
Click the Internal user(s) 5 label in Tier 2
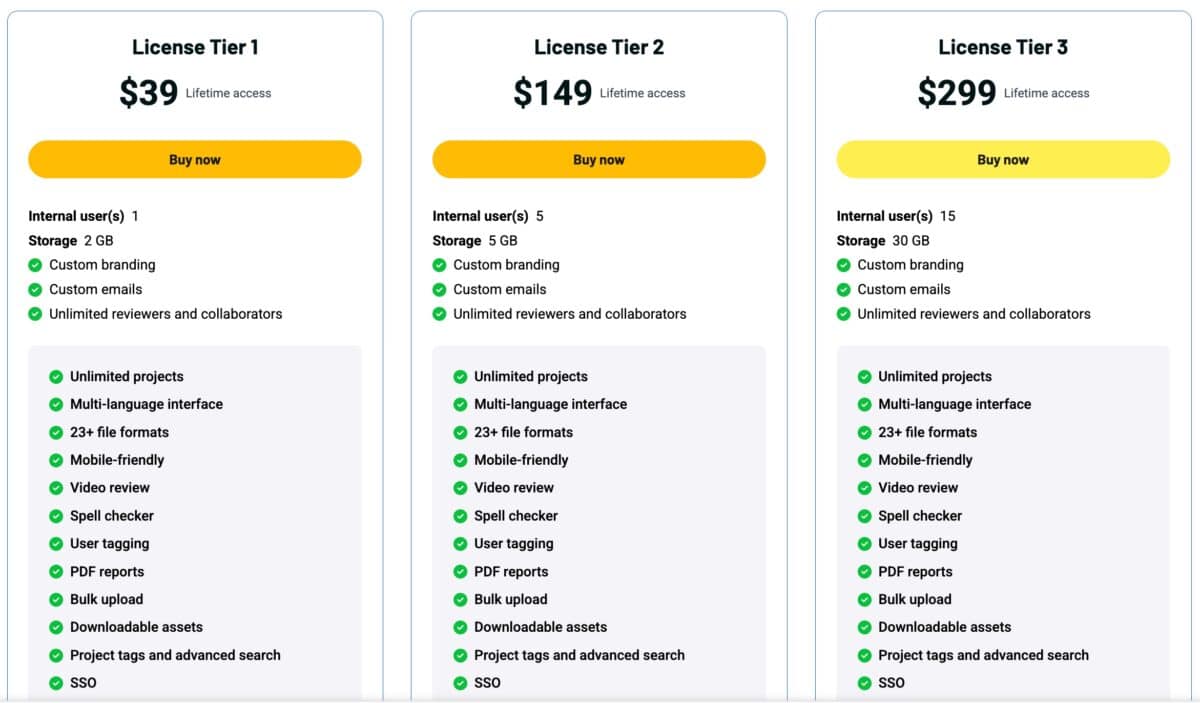[x=489, y=215]
